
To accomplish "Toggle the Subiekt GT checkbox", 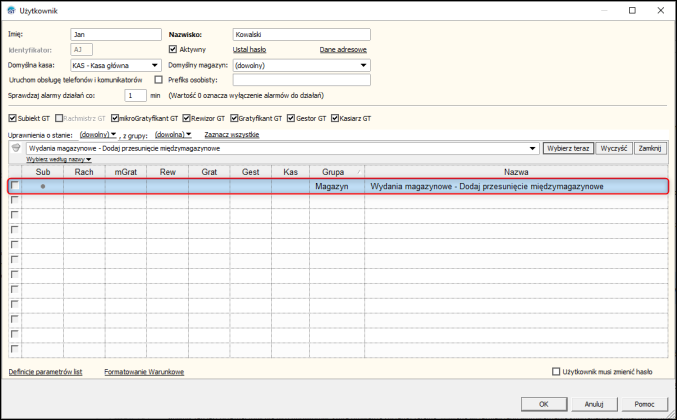I will click(13, 118).
